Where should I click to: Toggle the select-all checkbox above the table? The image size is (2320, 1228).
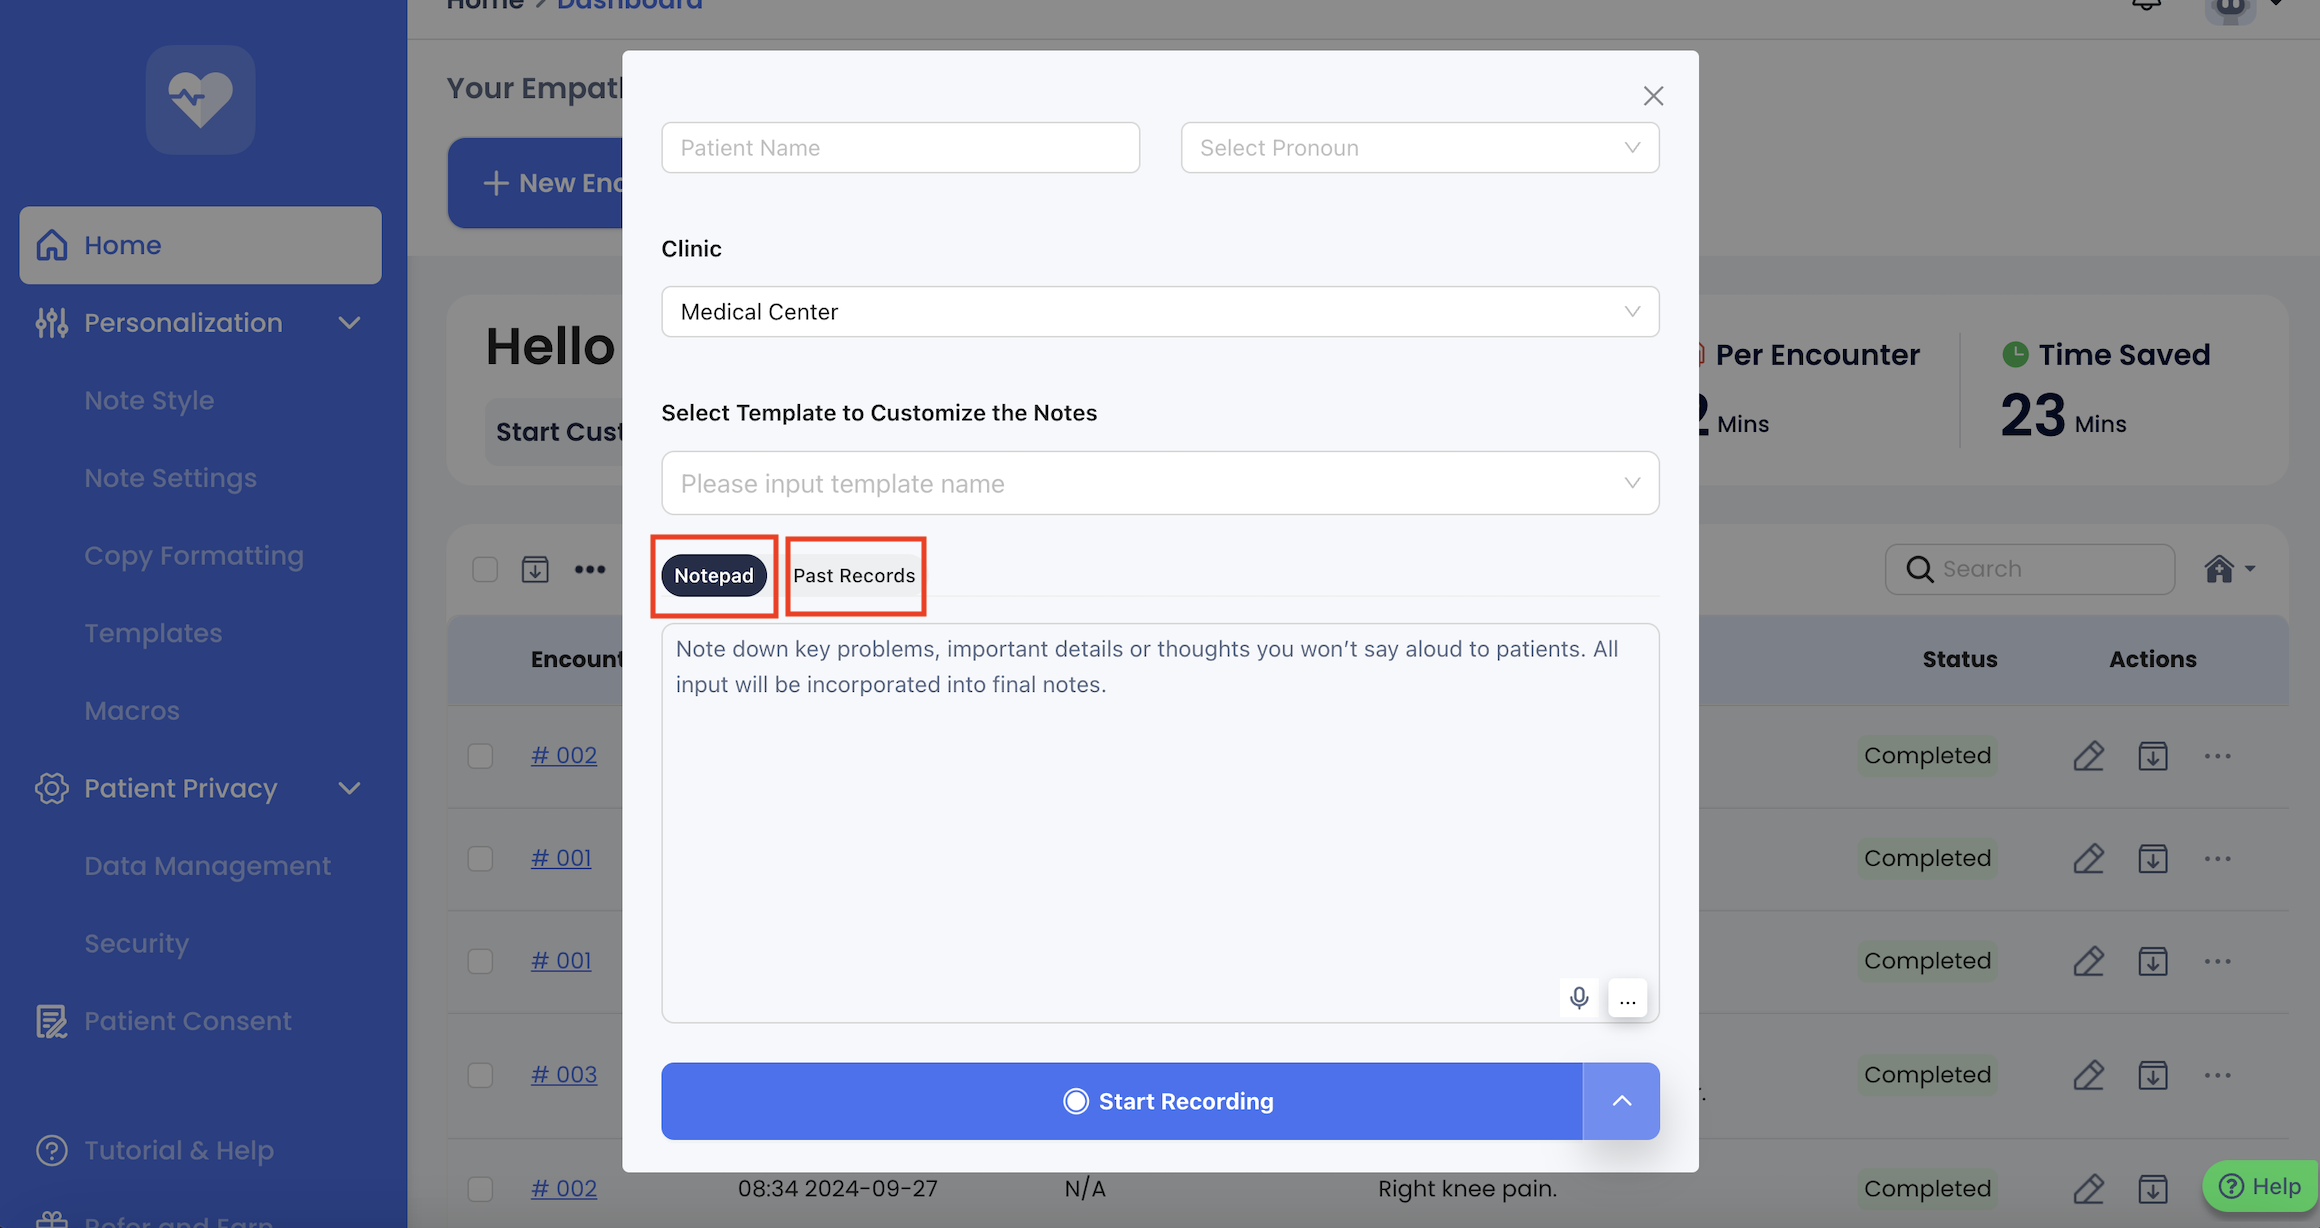pyautogui.click(x=485, y=570)
